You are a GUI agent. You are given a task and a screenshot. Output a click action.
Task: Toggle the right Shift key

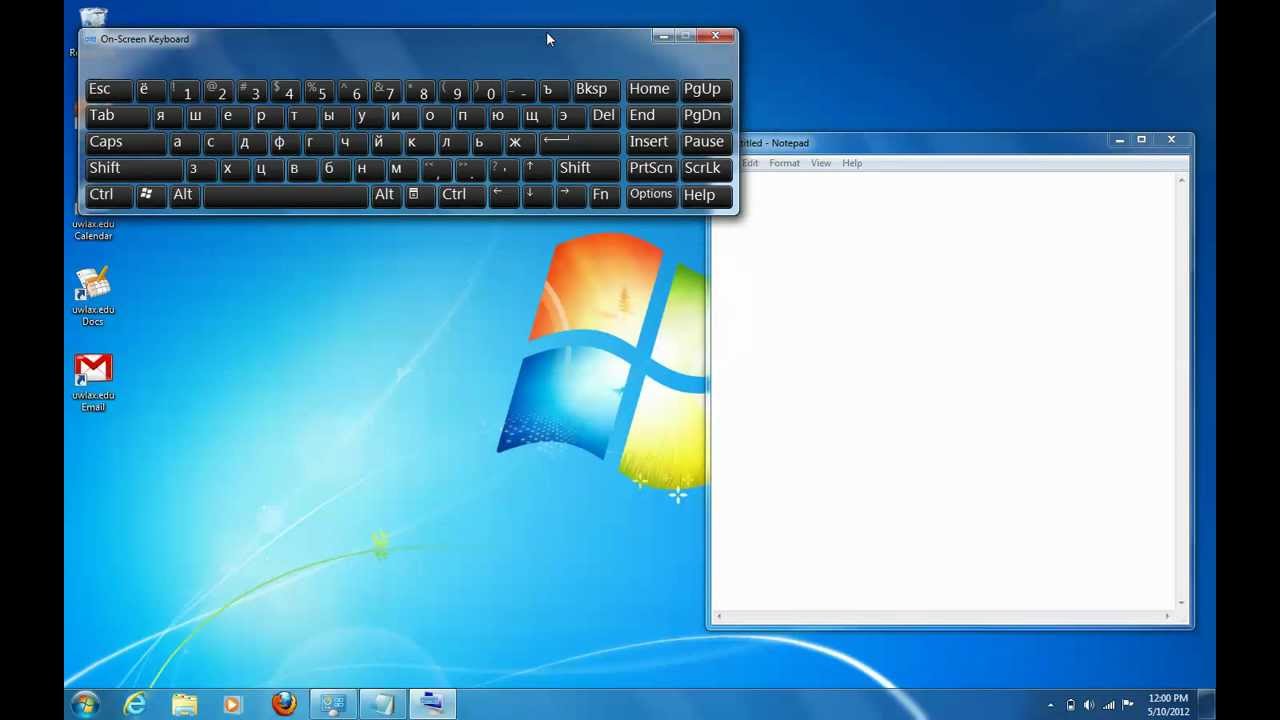(587, 168)
